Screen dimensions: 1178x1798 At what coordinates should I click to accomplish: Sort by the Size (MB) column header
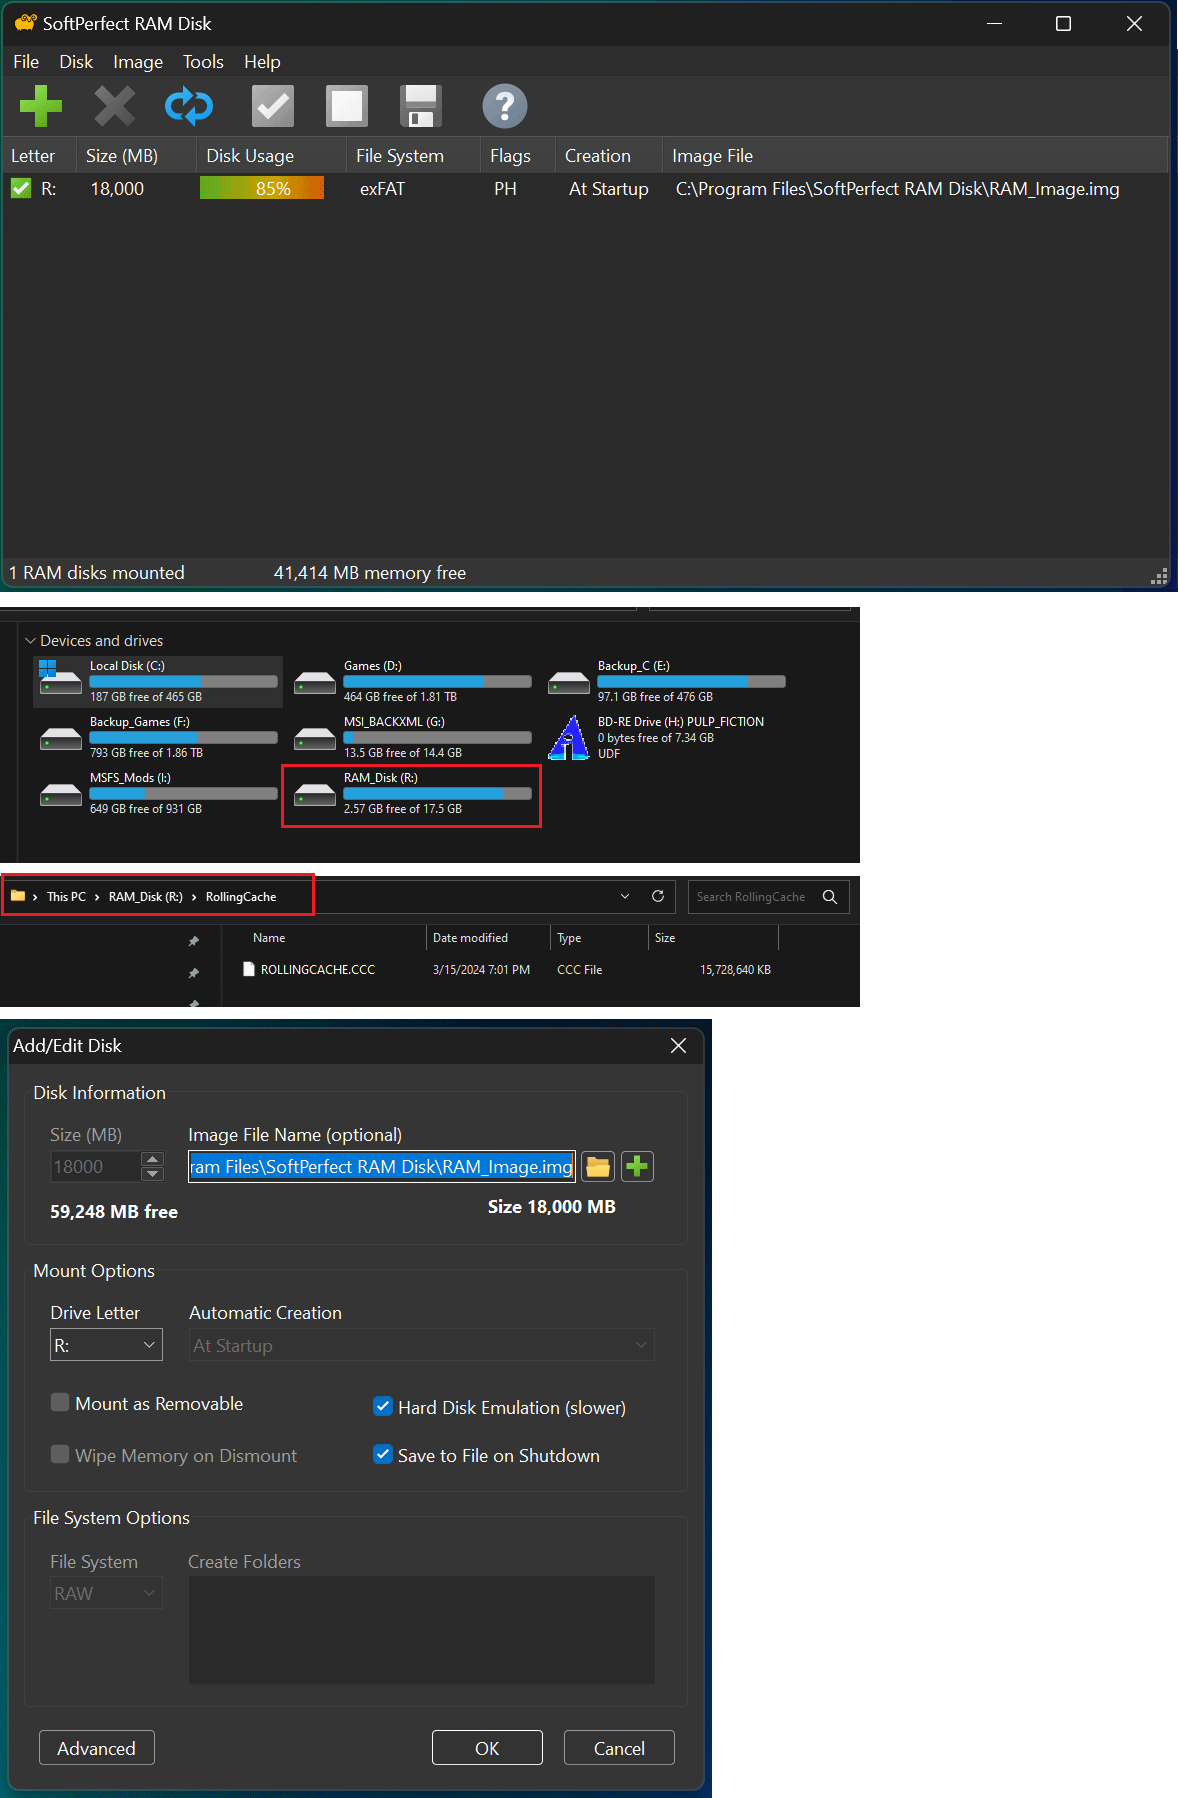tap(136, 156)
